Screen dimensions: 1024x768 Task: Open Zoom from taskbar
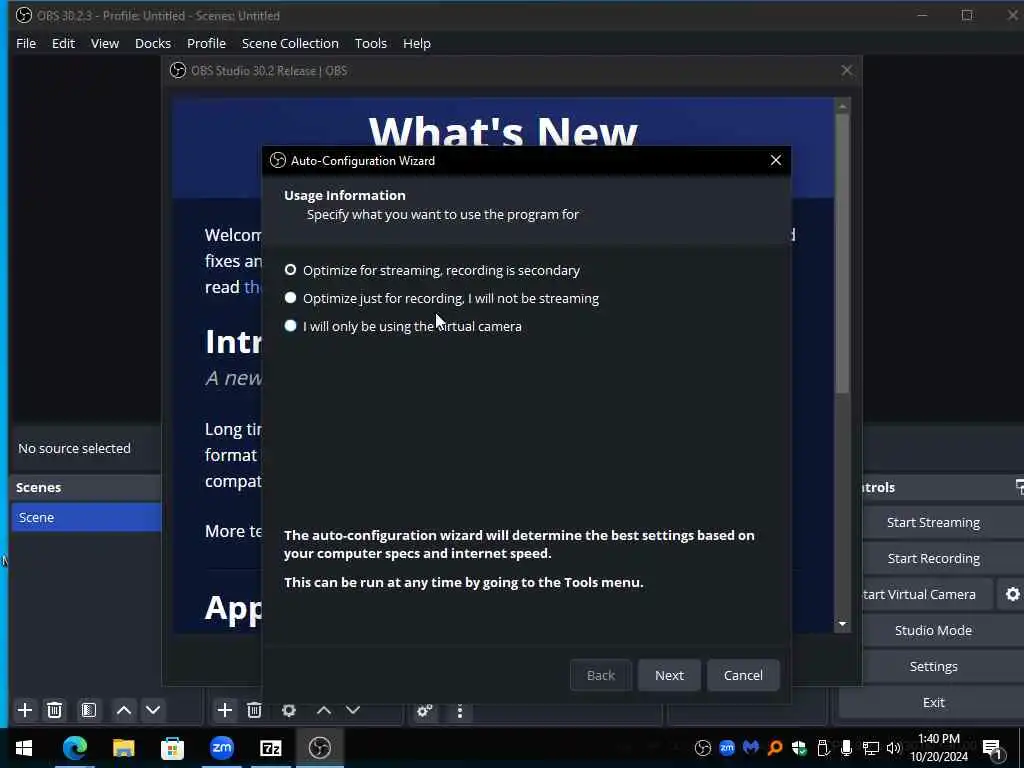tap(221, 748)
